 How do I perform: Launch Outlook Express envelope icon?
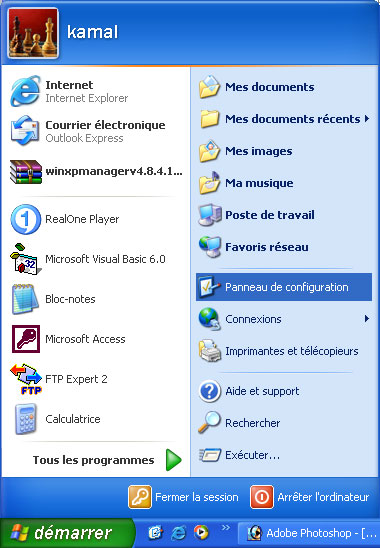point(25,131)
